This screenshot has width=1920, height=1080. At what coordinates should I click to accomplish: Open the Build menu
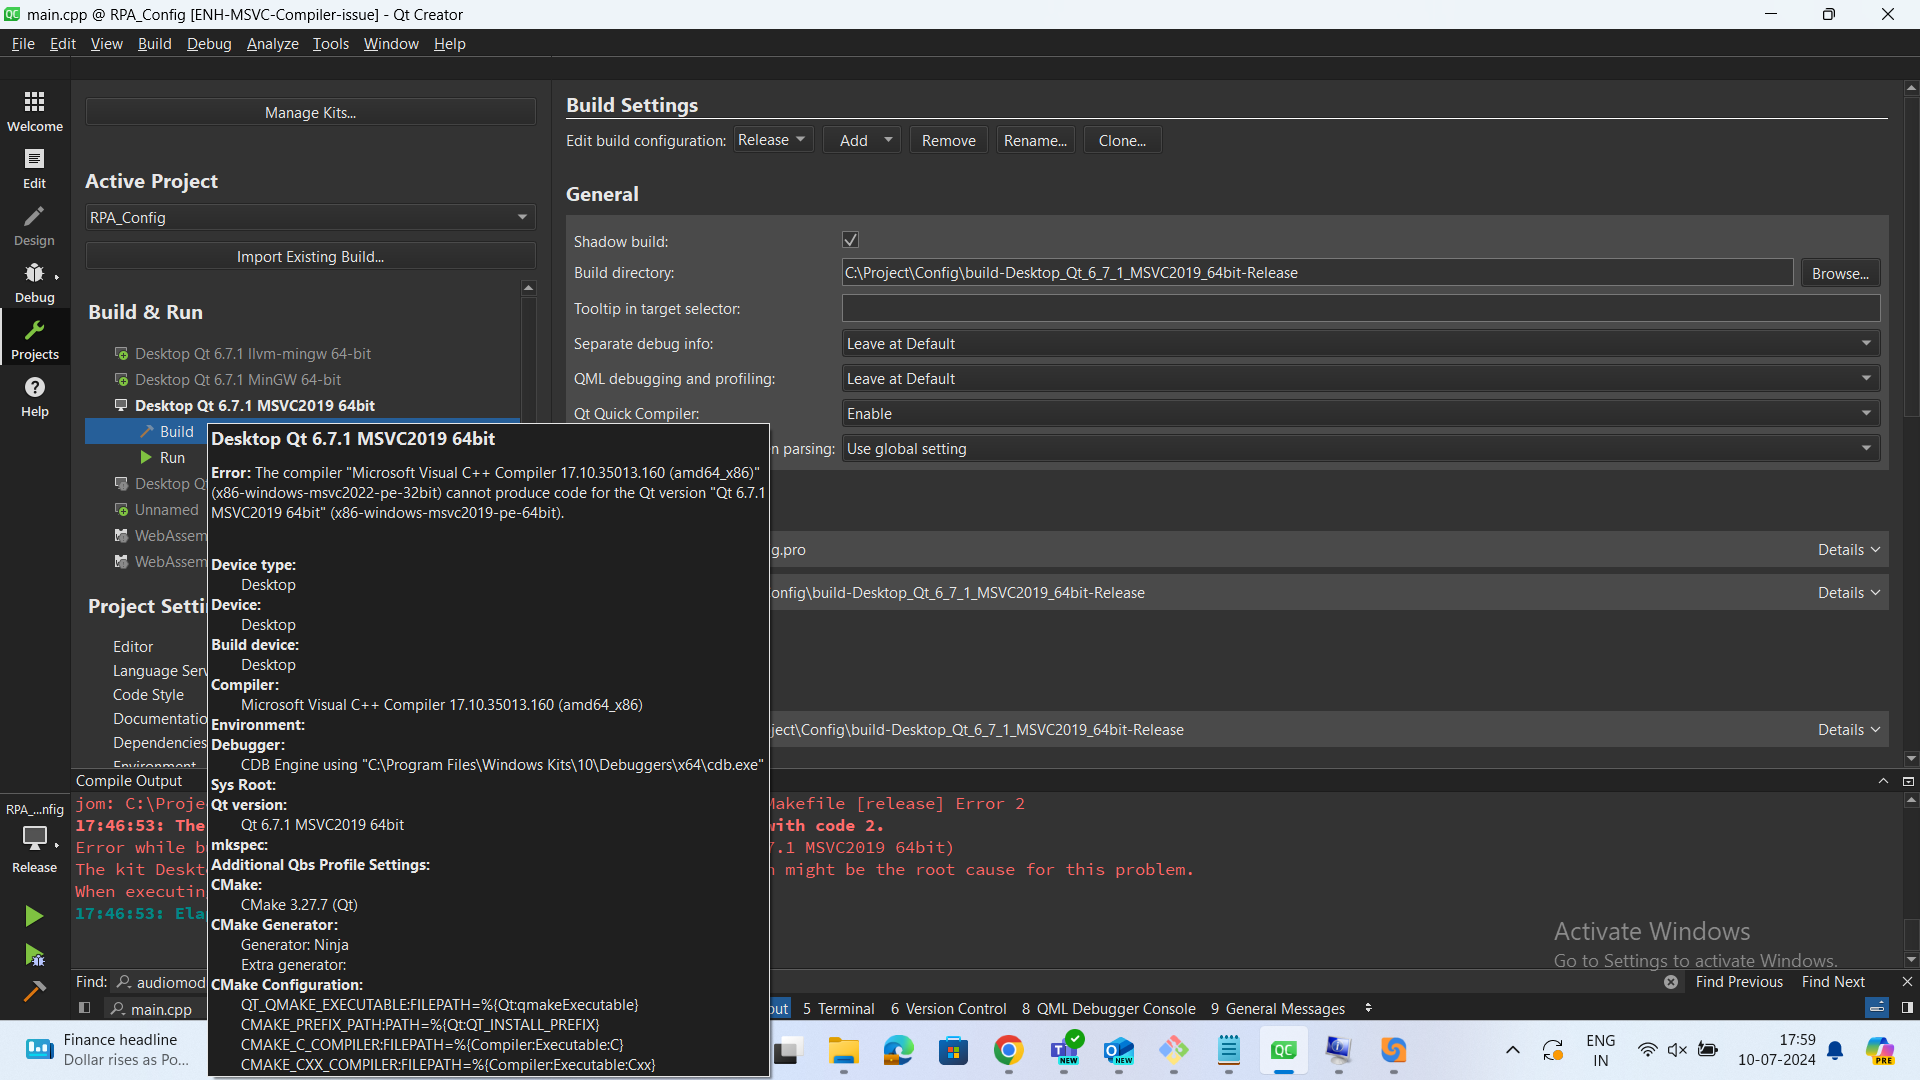[155, 43]
